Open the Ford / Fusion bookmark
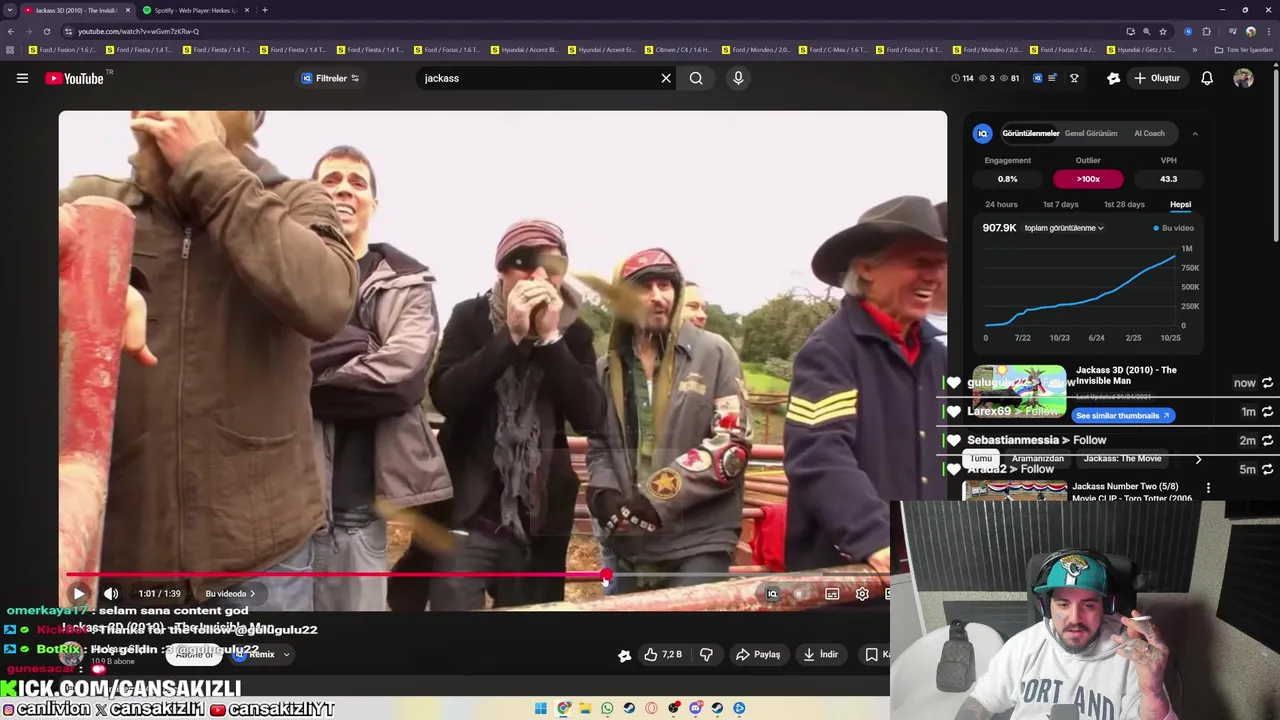This screenshot has width=1280, height=720. coord(63,50)
